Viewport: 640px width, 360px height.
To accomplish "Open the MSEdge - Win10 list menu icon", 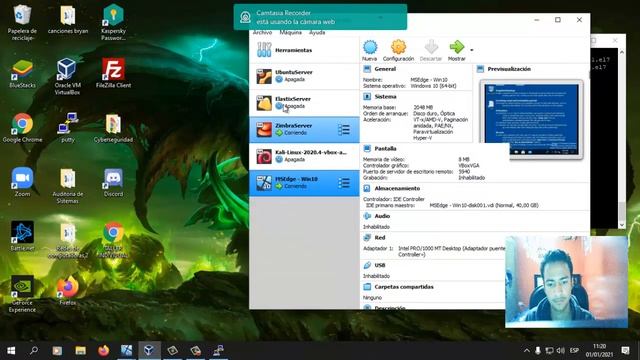I will click(x=344, y=183).
